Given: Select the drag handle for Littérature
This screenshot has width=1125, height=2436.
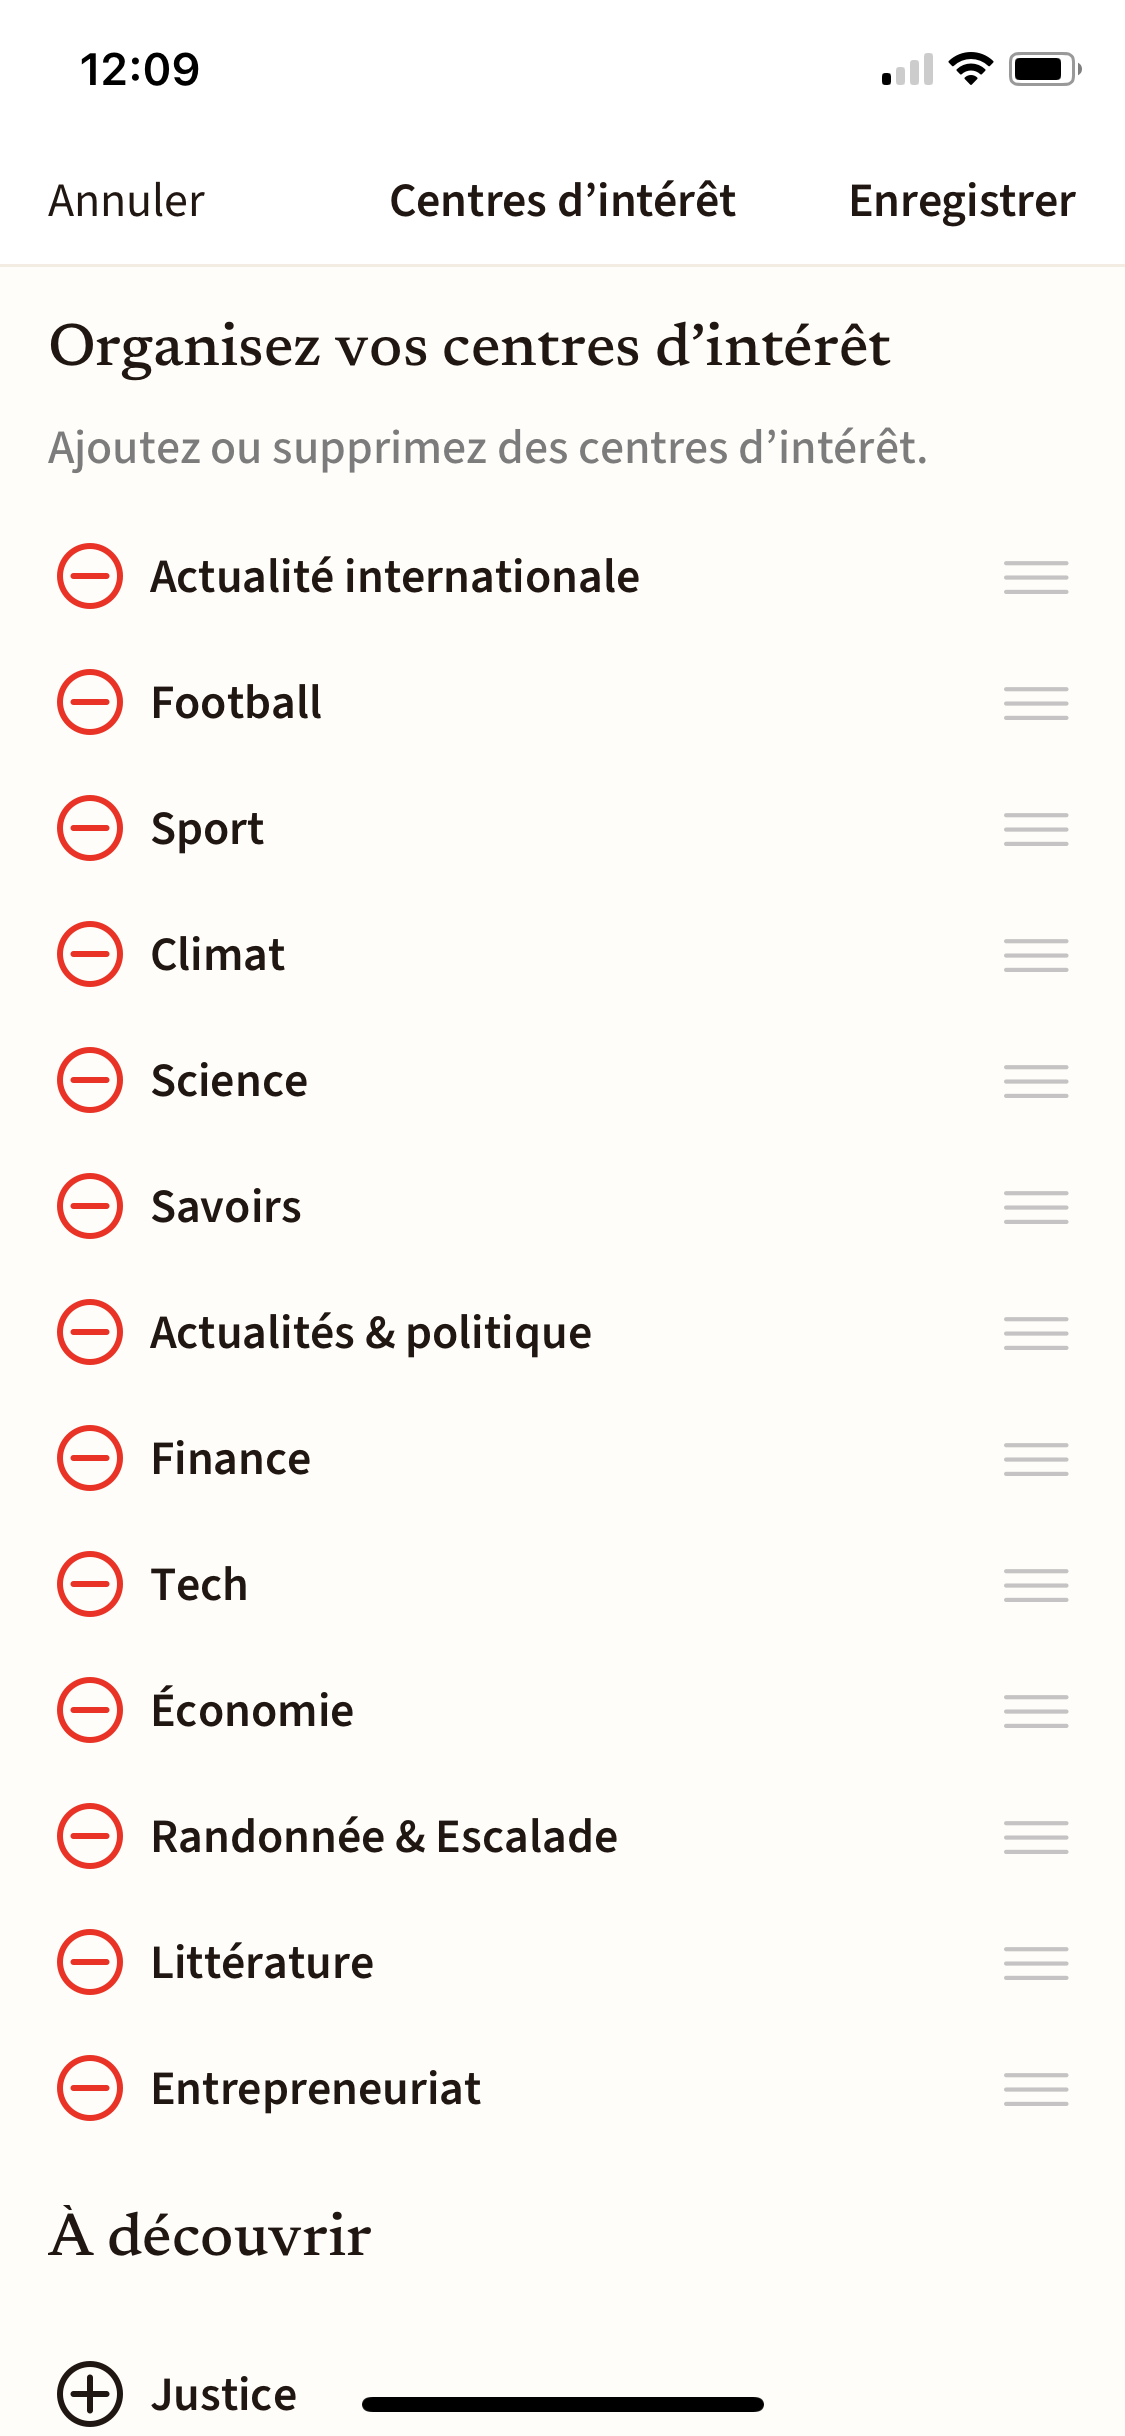Looking at the screenshot, I should (x=1036, y=1963).
